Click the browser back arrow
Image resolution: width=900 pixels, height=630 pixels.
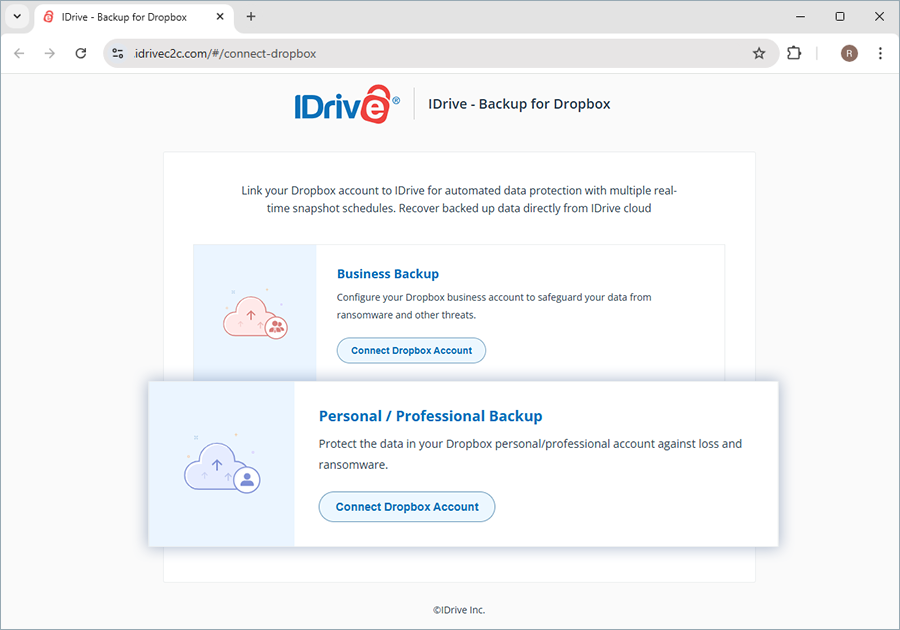[x=19, y=53]
